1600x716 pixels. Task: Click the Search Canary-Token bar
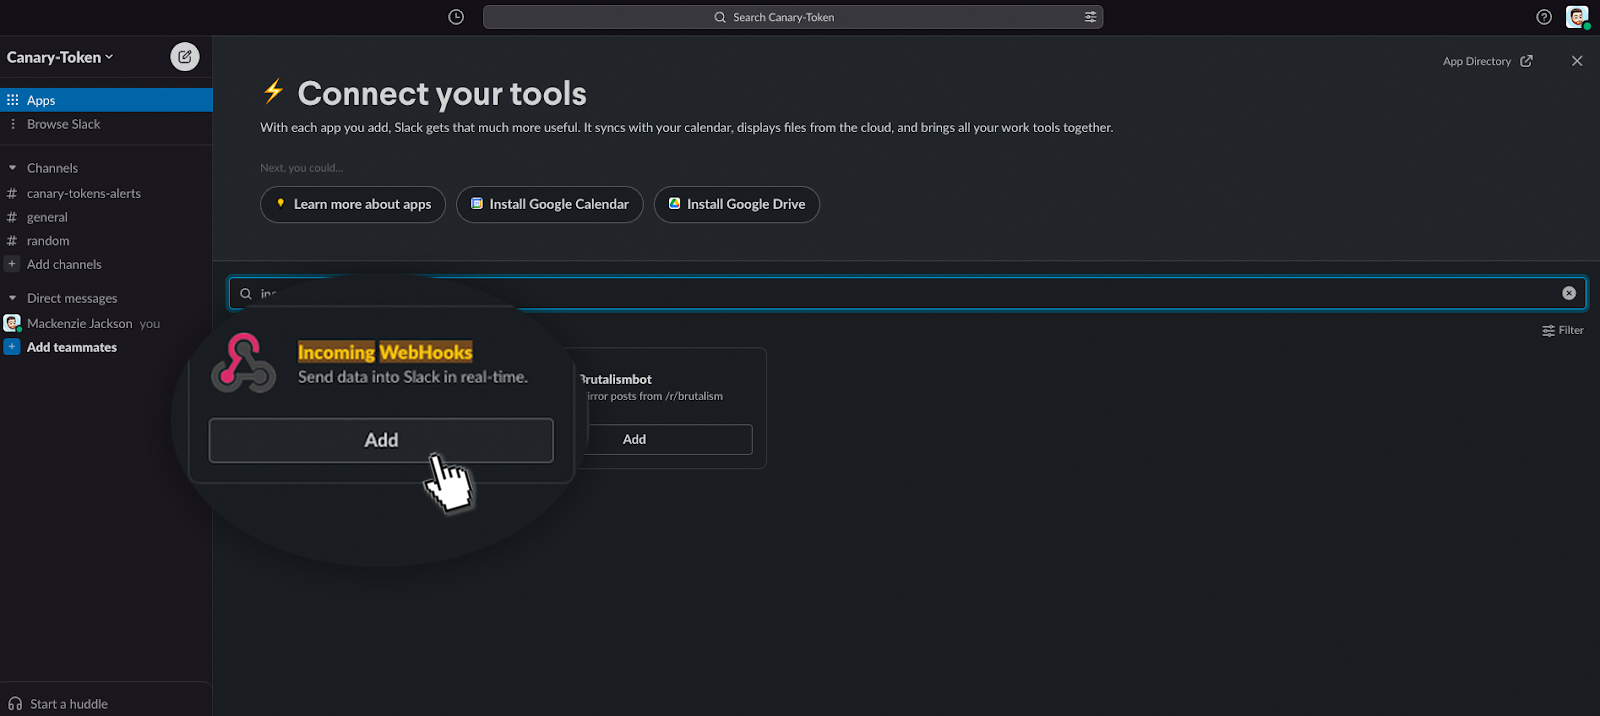tap(793, 17)
